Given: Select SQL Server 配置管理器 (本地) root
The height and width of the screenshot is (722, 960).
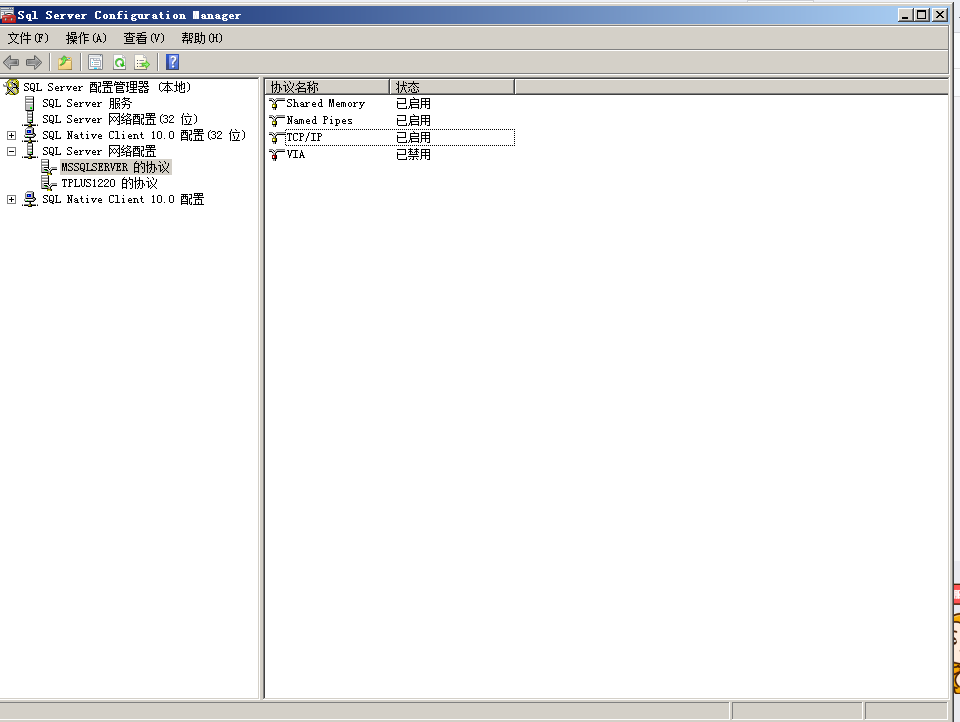Looking at the screenshot, I should pos(107,87).
